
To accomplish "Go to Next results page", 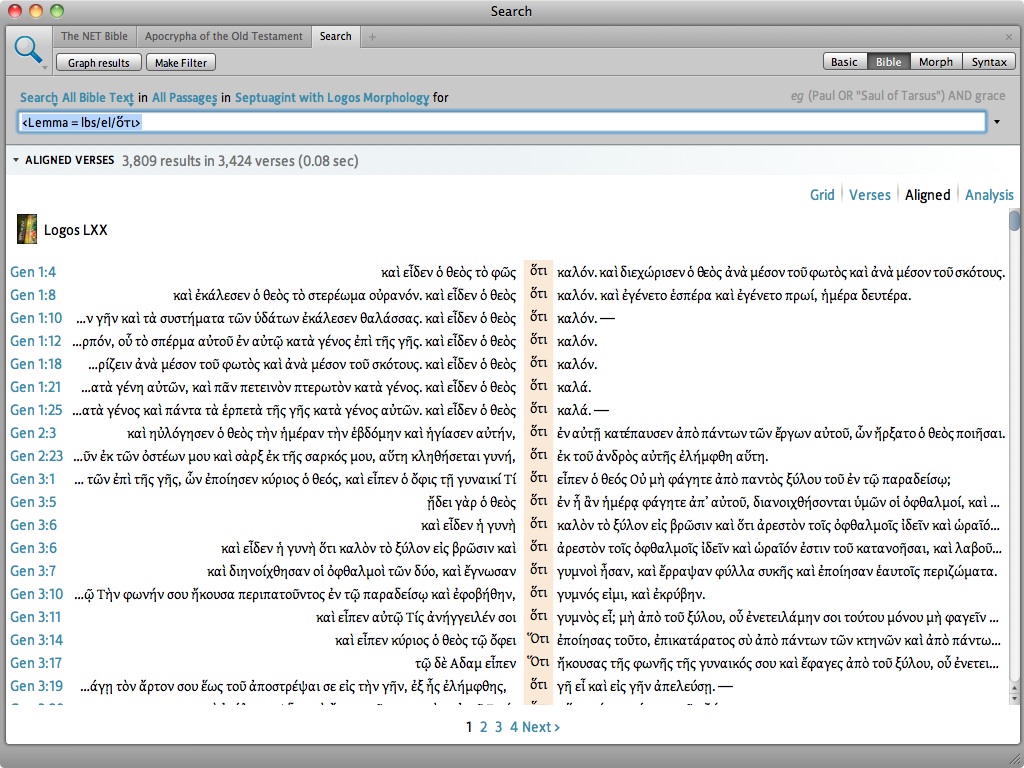I will 541,727.
